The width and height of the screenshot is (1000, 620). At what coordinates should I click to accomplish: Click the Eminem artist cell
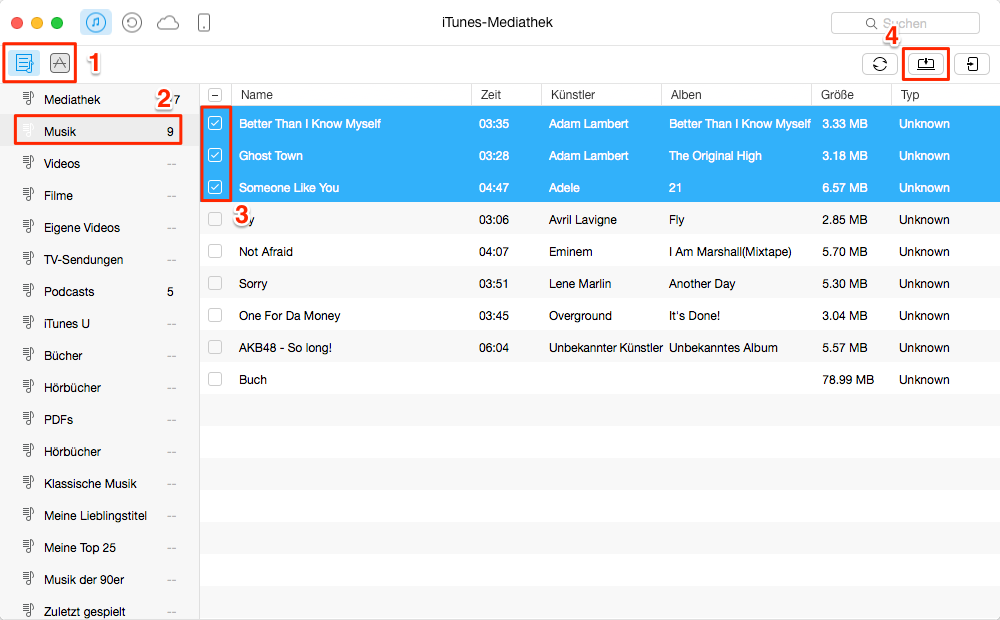click(x=570, y=251)
